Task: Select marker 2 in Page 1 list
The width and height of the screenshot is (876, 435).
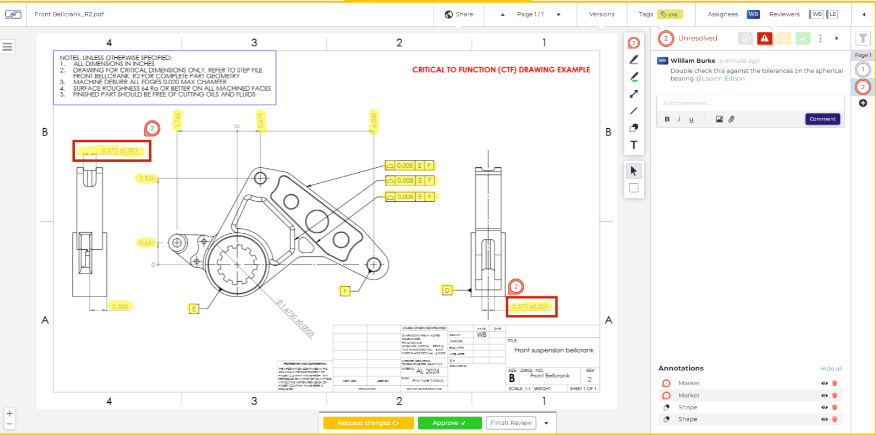Action: click(863, 87)
